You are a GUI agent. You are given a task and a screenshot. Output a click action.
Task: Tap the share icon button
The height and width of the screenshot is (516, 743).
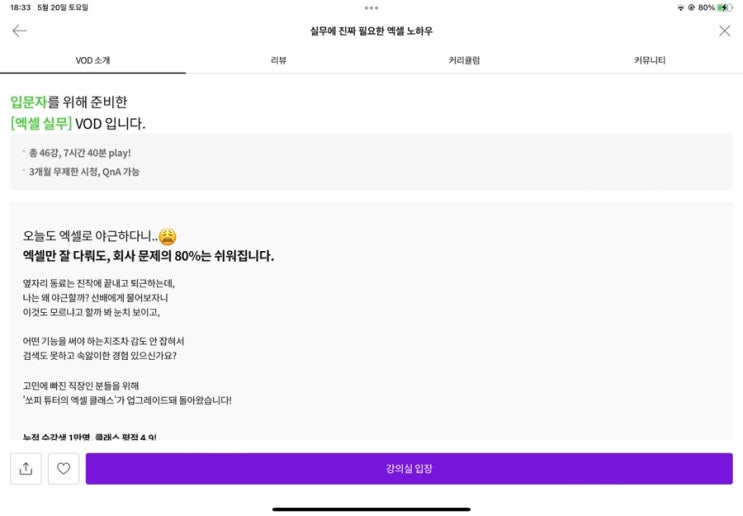[x=26, y=468]
